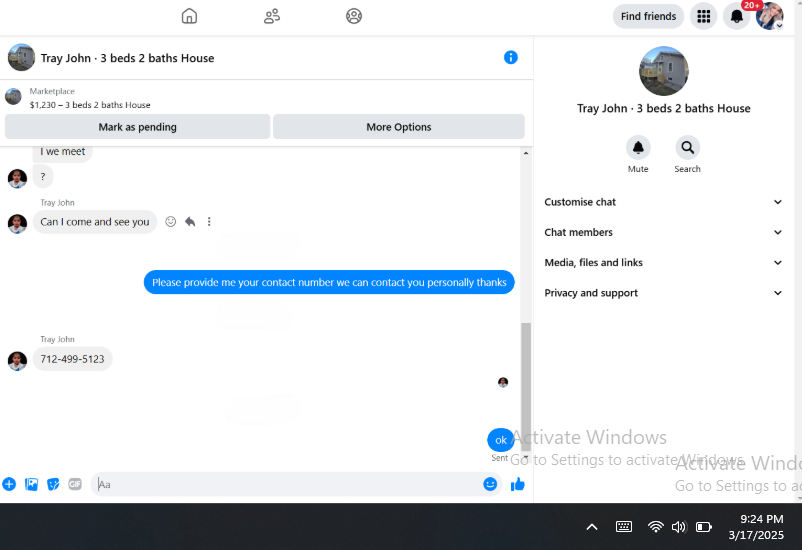The height and width of the screenshot is (550, 802).
Task: Click sender avatar next to 712-499-5123
Action: (17, 361)
